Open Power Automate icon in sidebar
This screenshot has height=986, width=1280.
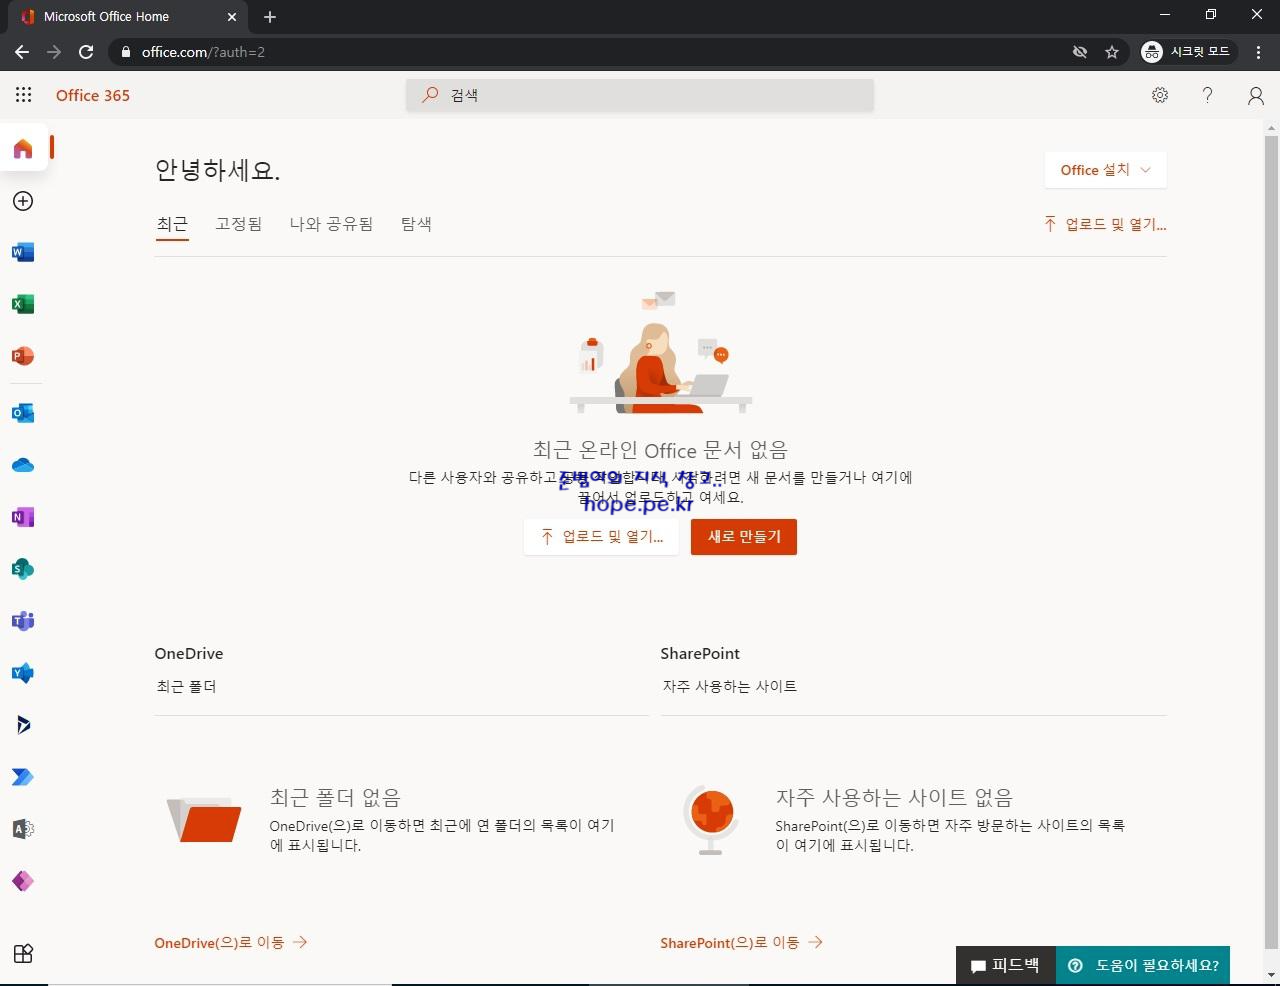pyautogui.click(x=23, y=777)
